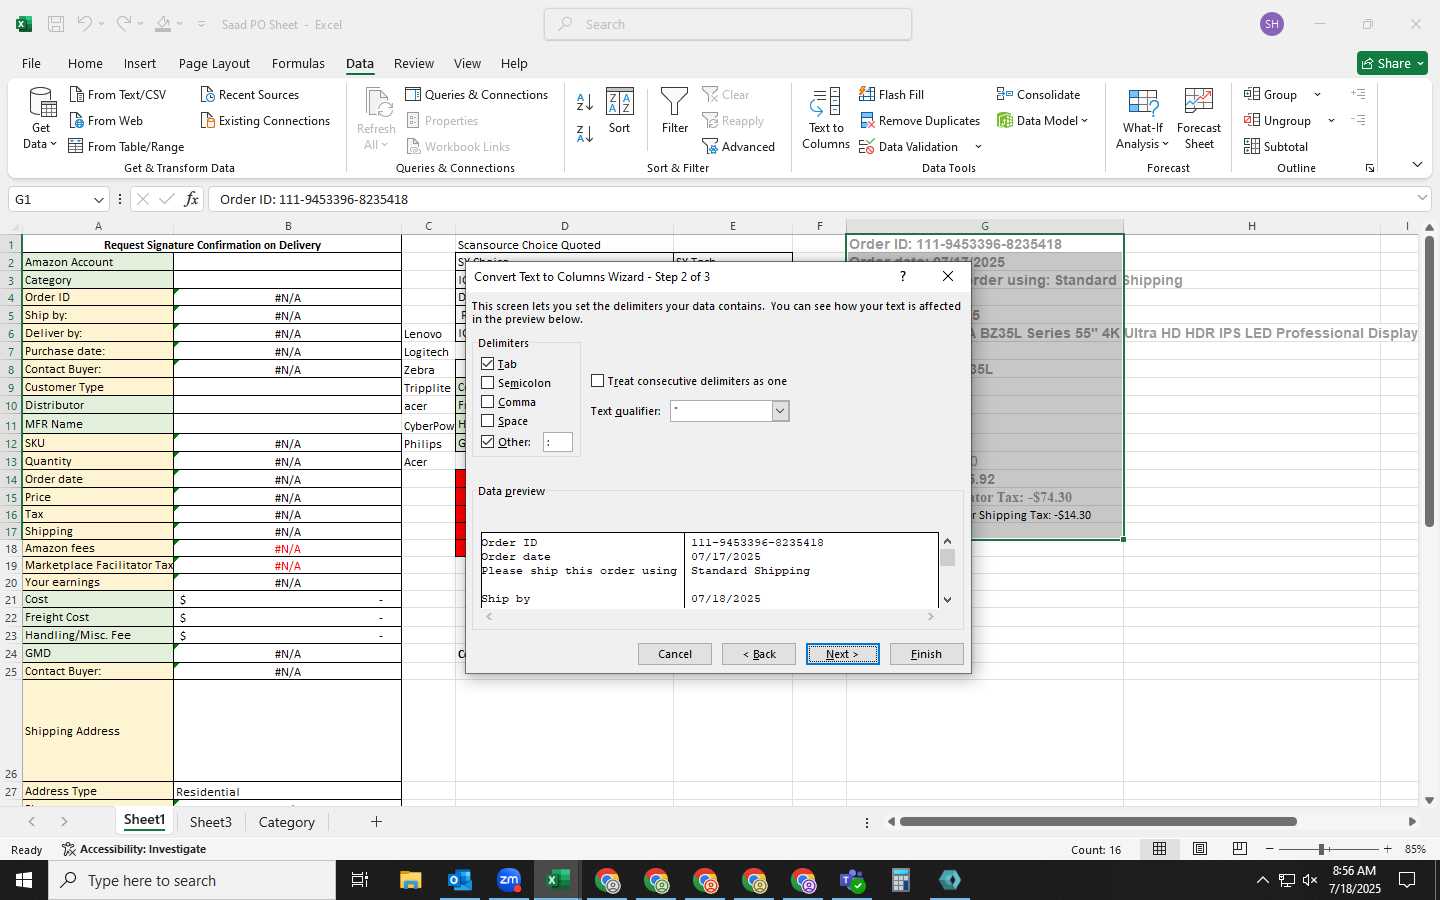Screen dimensions: 1440x900
Task: Open the Get Data menu
Action: pyautogui.click(x=41, y=118)
